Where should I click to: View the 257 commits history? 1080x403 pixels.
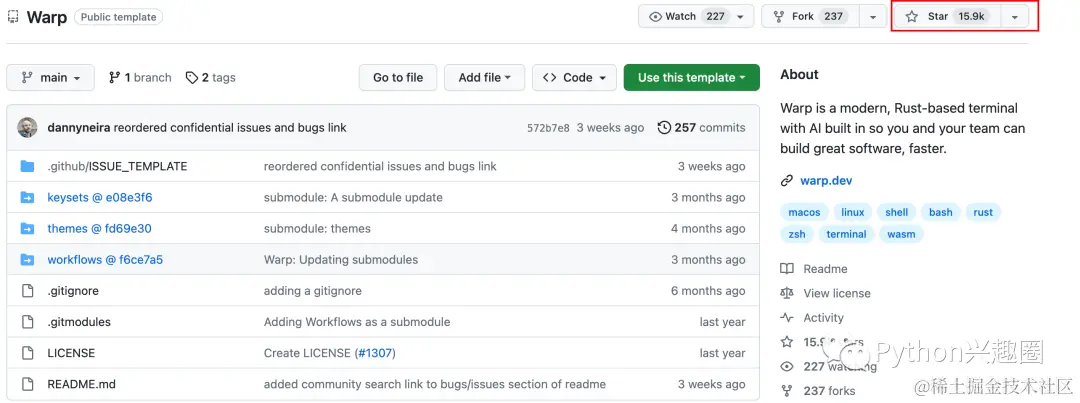click(701, 127)
